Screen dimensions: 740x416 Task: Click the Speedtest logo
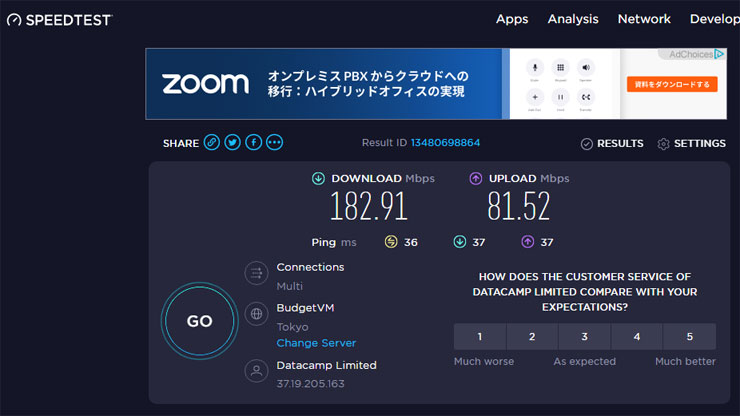[60, 19]
